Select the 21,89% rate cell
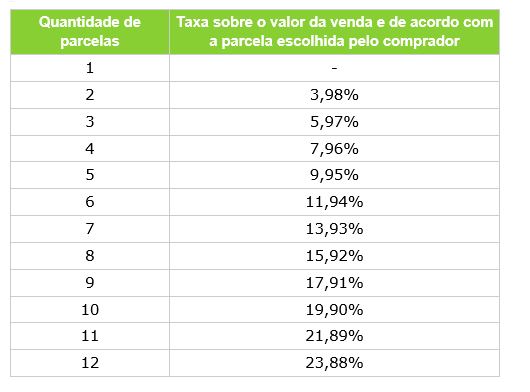The width and height of the screenshot is (530, 392). (334, 336)
